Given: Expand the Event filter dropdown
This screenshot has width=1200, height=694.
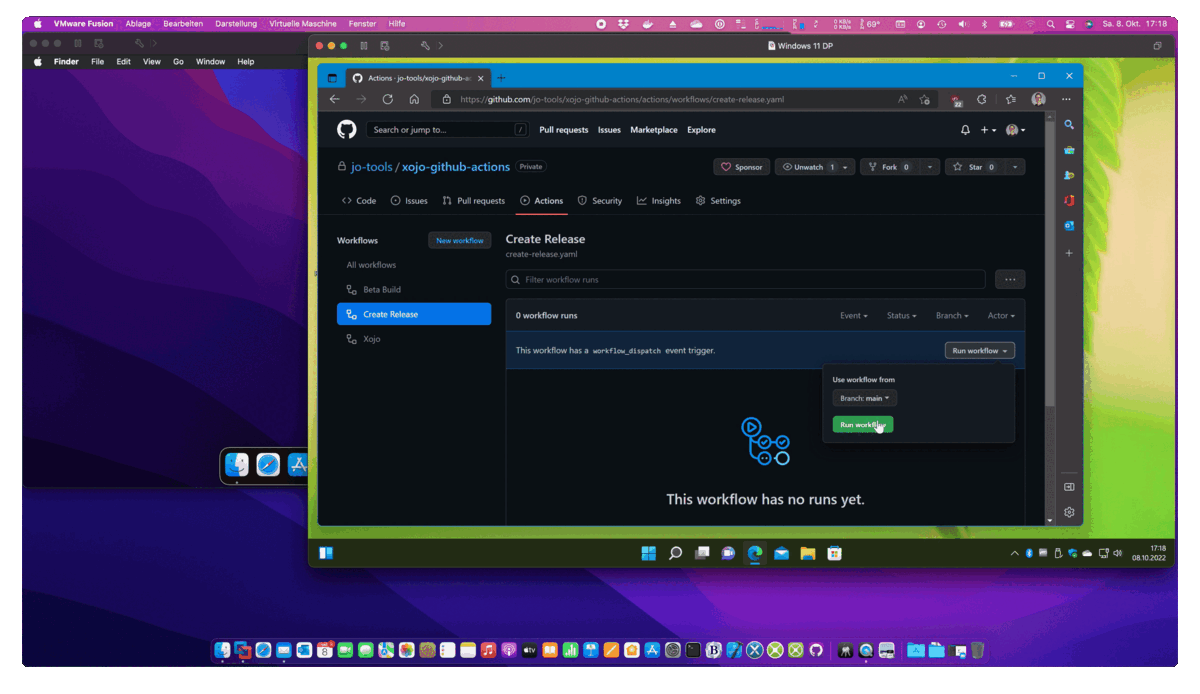Looking at the screenshot, I should [853, 316].
